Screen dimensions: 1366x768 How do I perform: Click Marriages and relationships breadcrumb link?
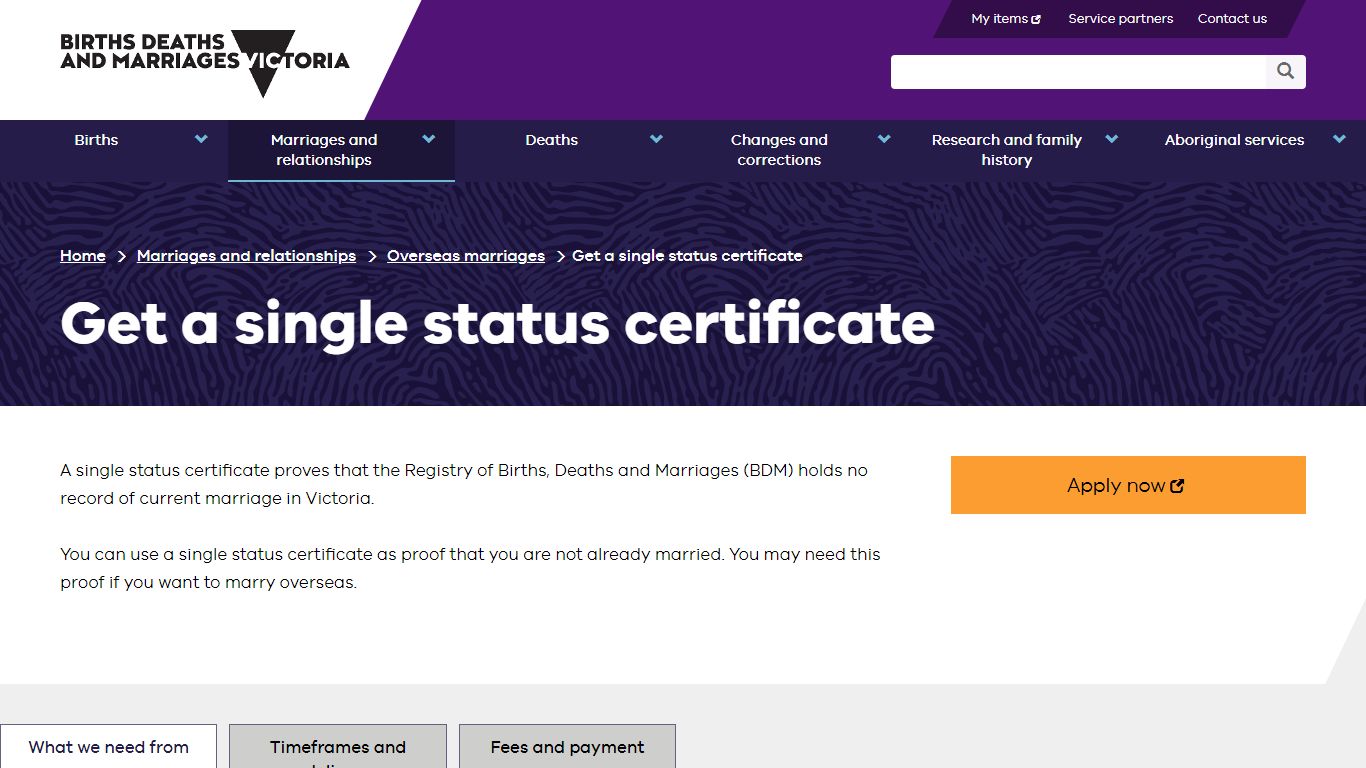pyautogui.click(x=246, y=256)
